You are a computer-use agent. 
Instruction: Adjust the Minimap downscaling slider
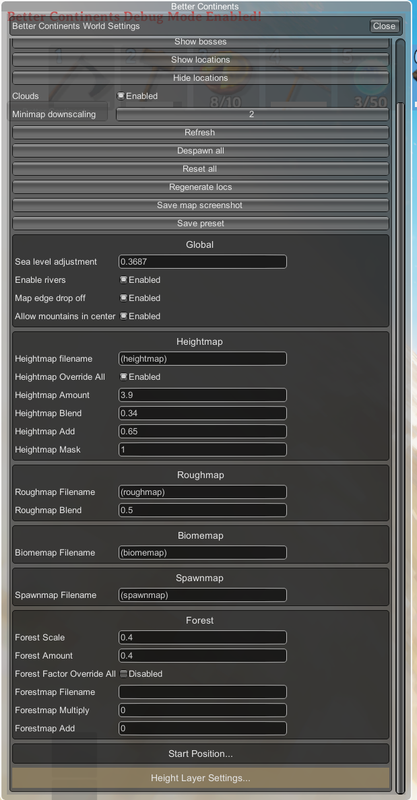(252, 114)
